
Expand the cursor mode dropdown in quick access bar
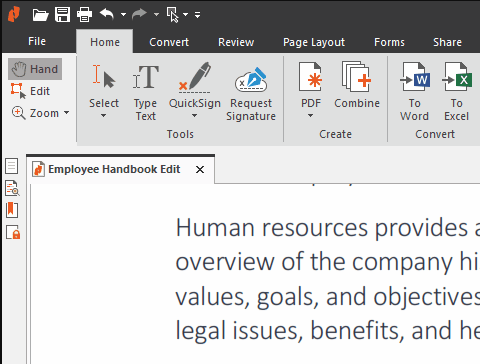[186, 15]
